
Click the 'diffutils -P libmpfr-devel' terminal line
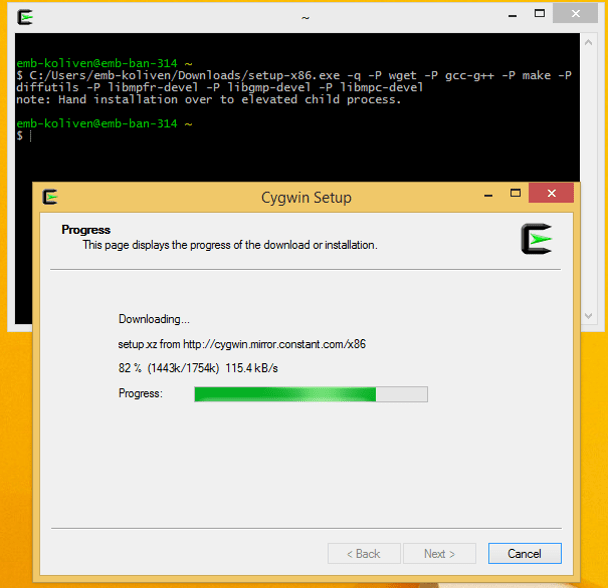click(x=219, y=87)
